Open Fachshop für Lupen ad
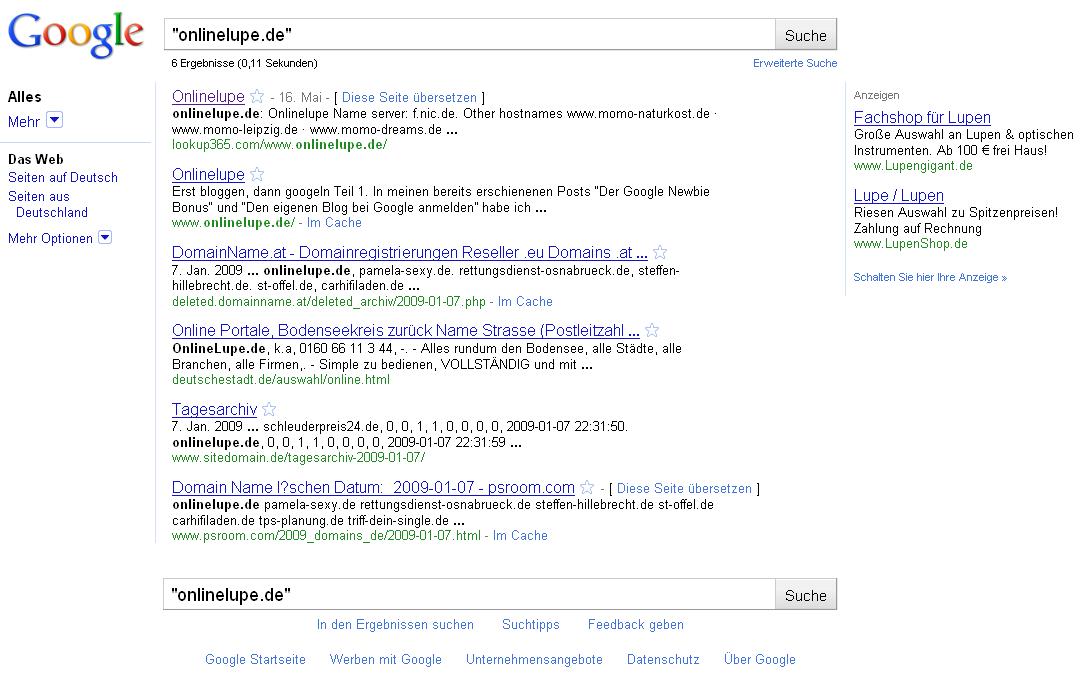1085x673 pixels. (922, 118)
